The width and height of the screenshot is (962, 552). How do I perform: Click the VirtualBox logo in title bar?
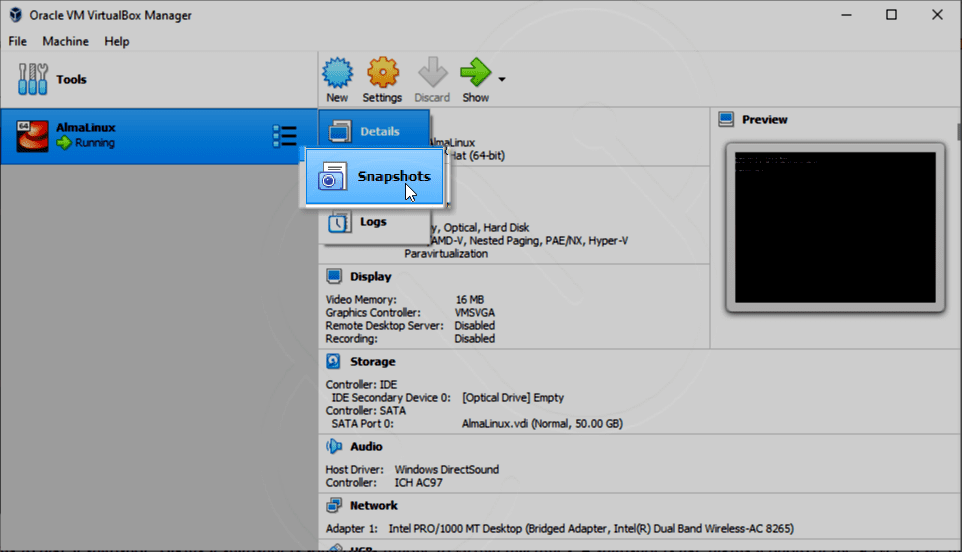[x=15, y=15]
